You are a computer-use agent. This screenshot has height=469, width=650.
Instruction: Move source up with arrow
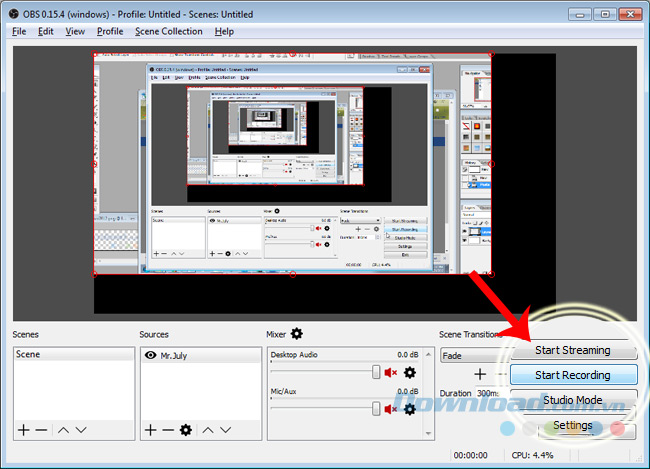pos(208,430)
